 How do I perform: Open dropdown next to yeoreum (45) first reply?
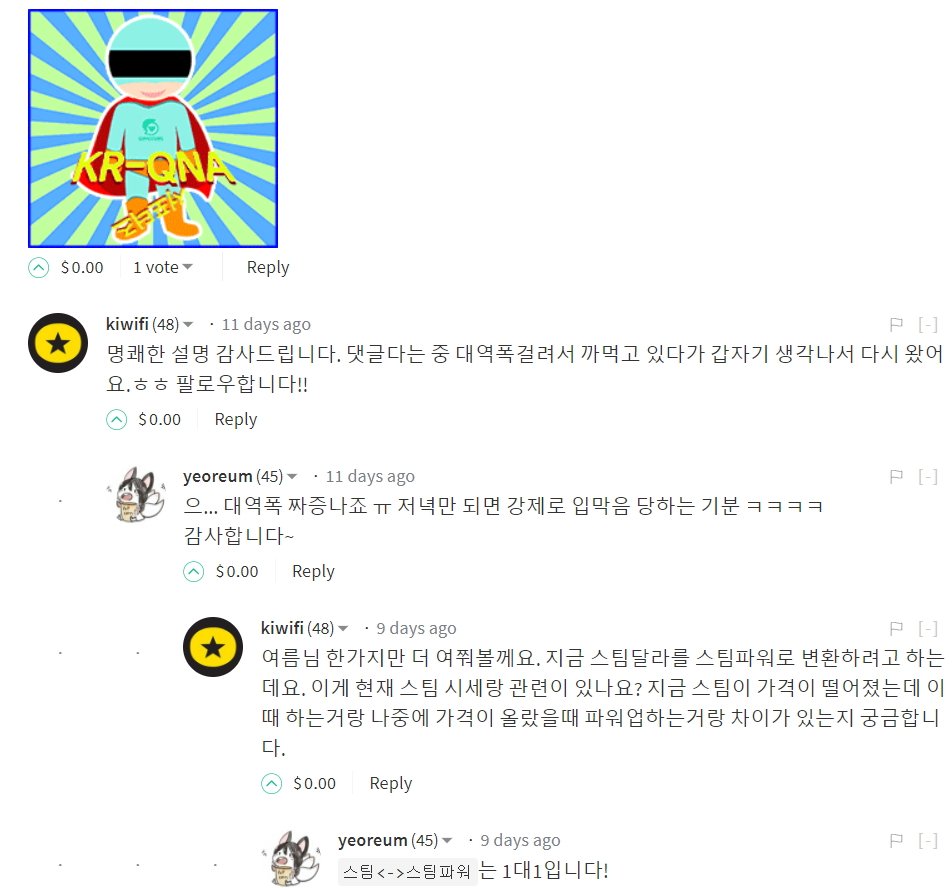pyautogui.click(x=292, y=476)
